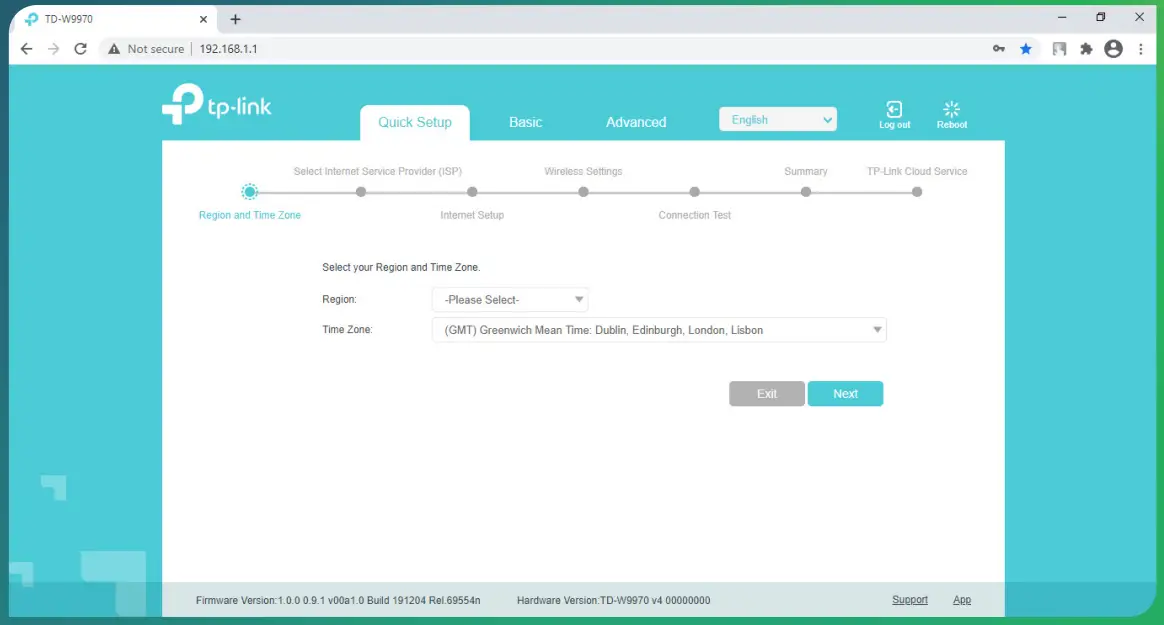Open the App link
The image size is (1164, 625).
[x=961, y=599]
